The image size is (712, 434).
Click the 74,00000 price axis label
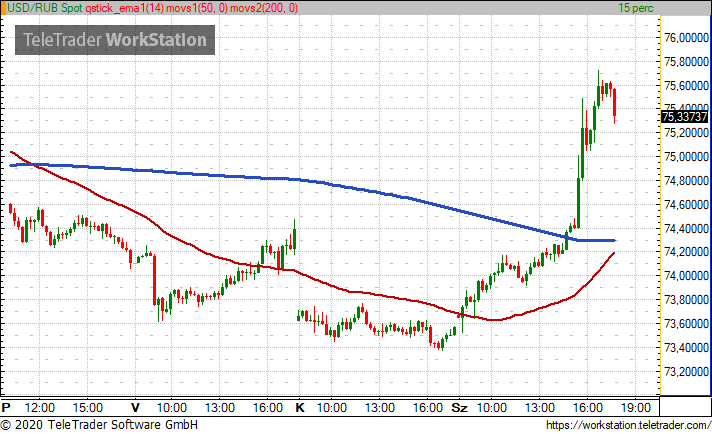(x=686, y=276)
